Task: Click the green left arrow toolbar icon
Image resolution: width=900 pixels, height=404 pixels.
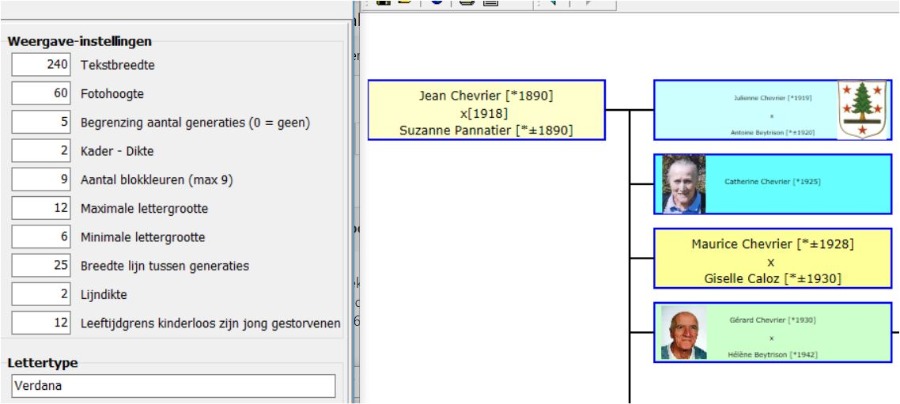Action: click(x=552, y=3)
